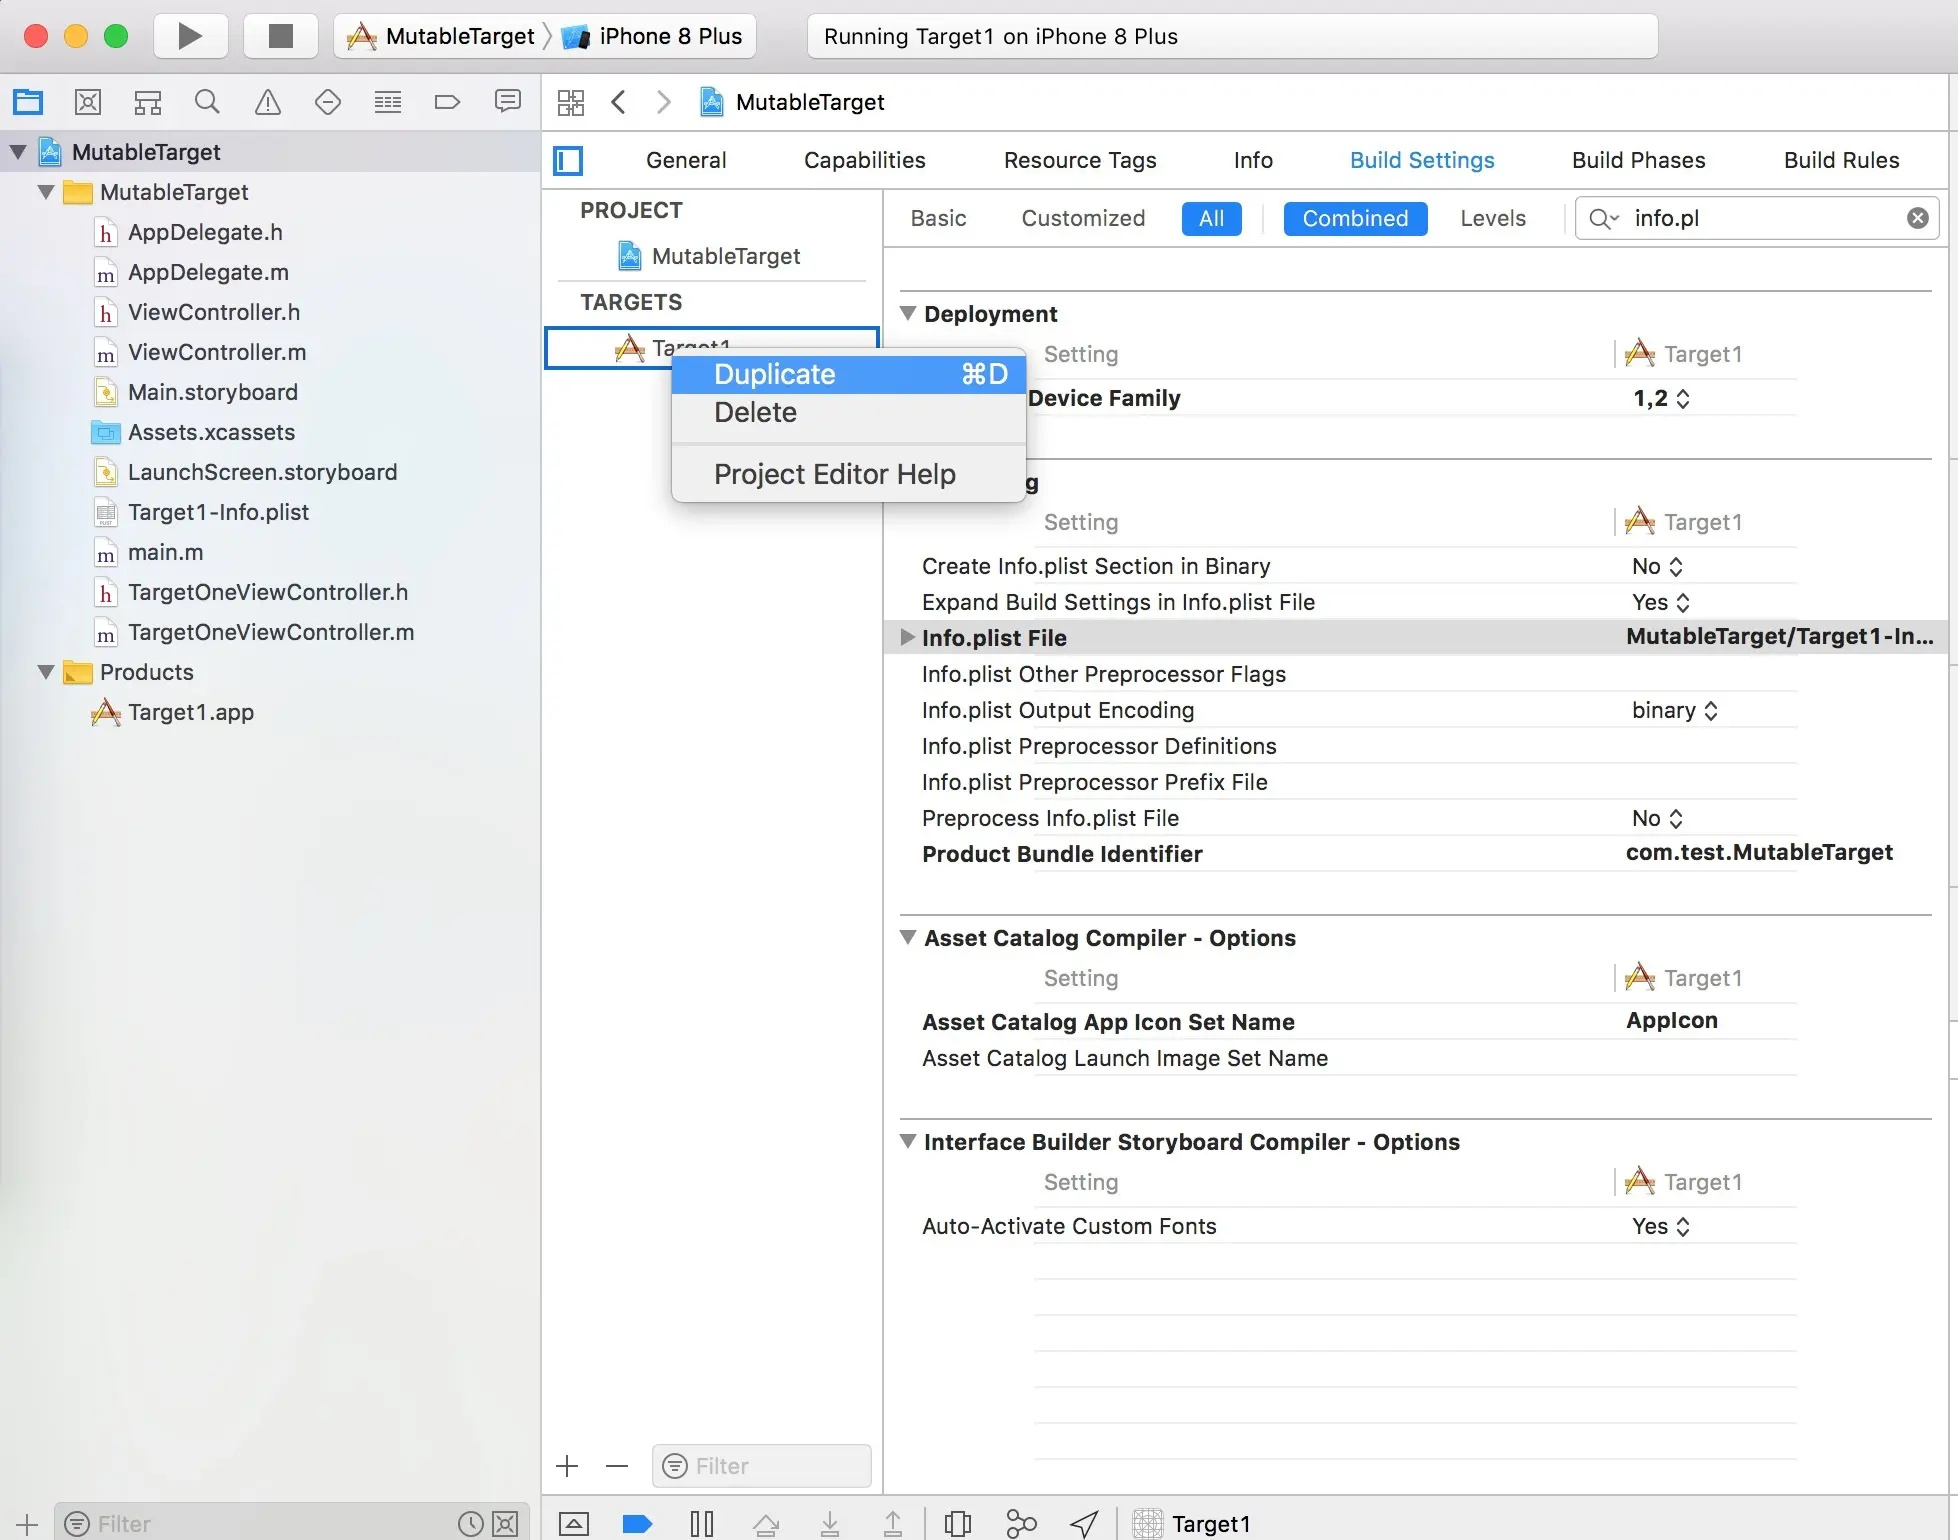The height and width of the screenshot is (1540, 1958).
Task: Open the Debug navigator
Action: click(388, 101)
